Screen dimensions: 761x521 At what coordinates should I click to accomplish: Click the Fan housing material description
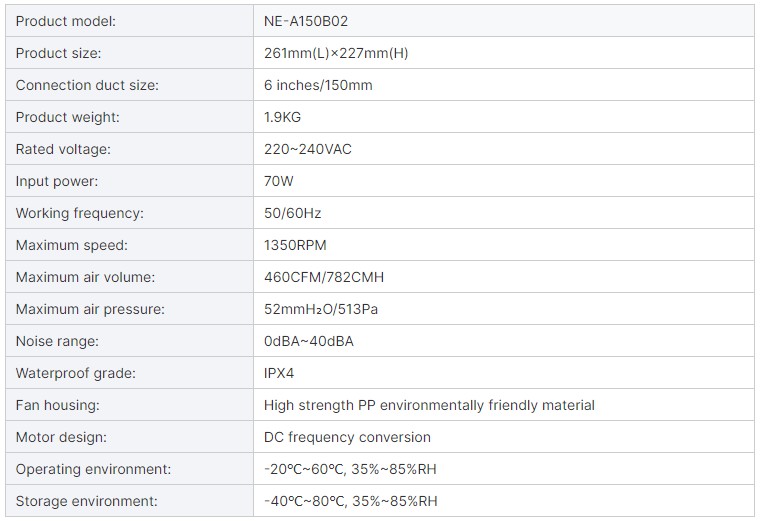click(429, 405)
